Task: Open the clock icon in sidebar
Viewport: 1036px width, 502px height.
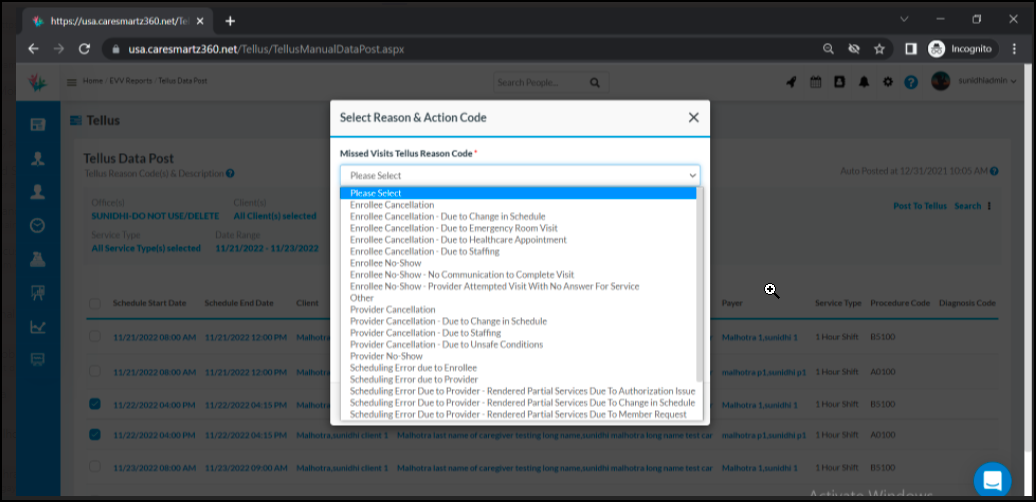Action: 38,225
